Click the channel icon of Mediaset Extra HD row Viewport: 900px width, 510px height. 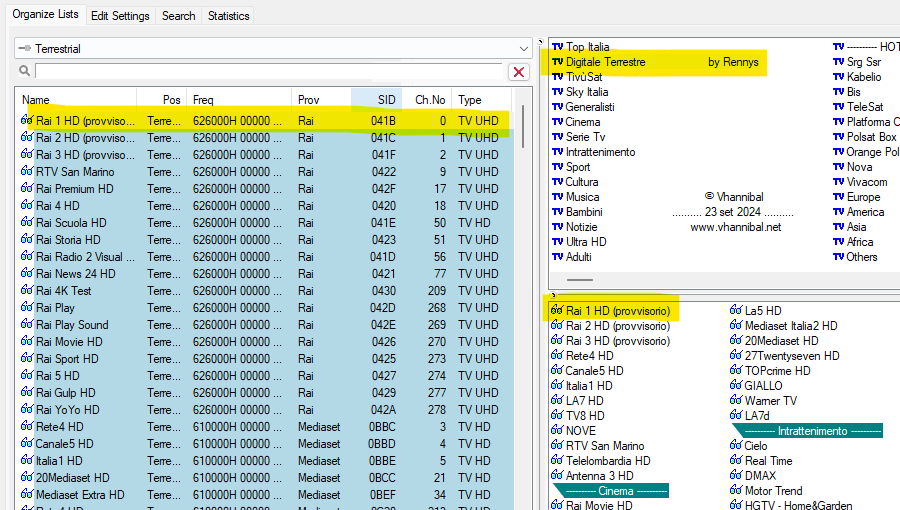[27, 495]
